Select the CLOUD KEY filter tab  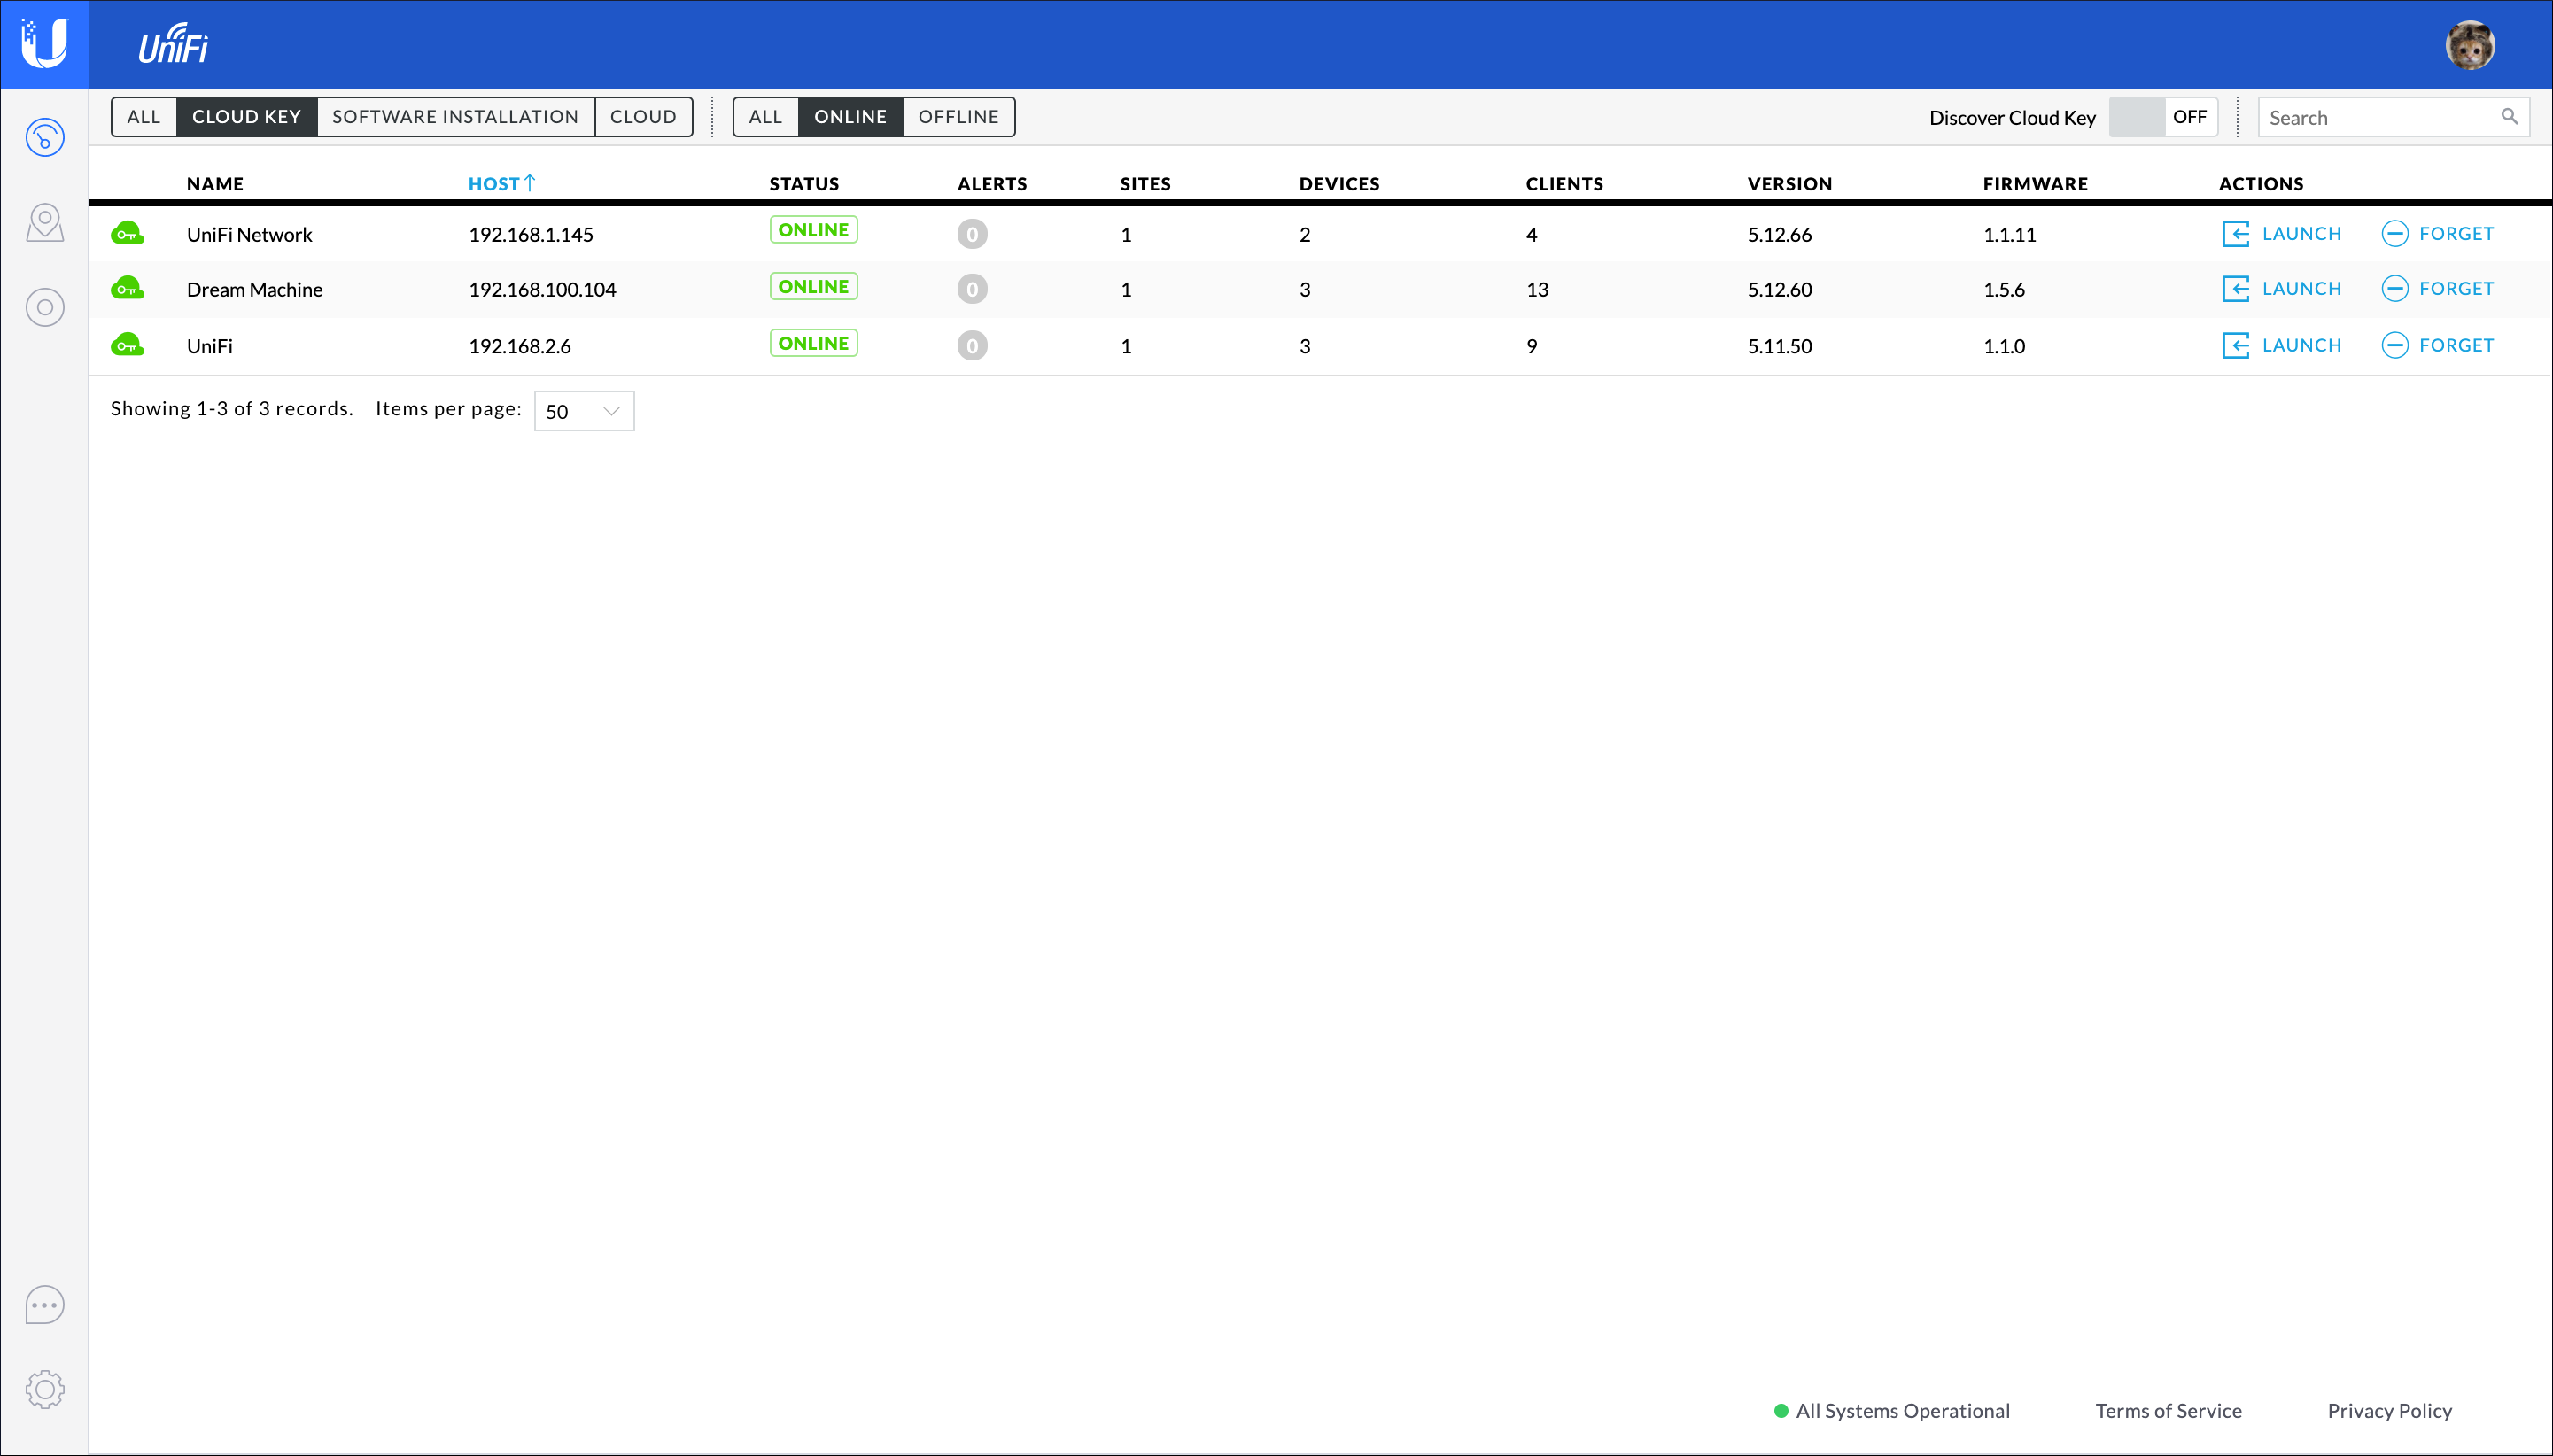[246, 117]
